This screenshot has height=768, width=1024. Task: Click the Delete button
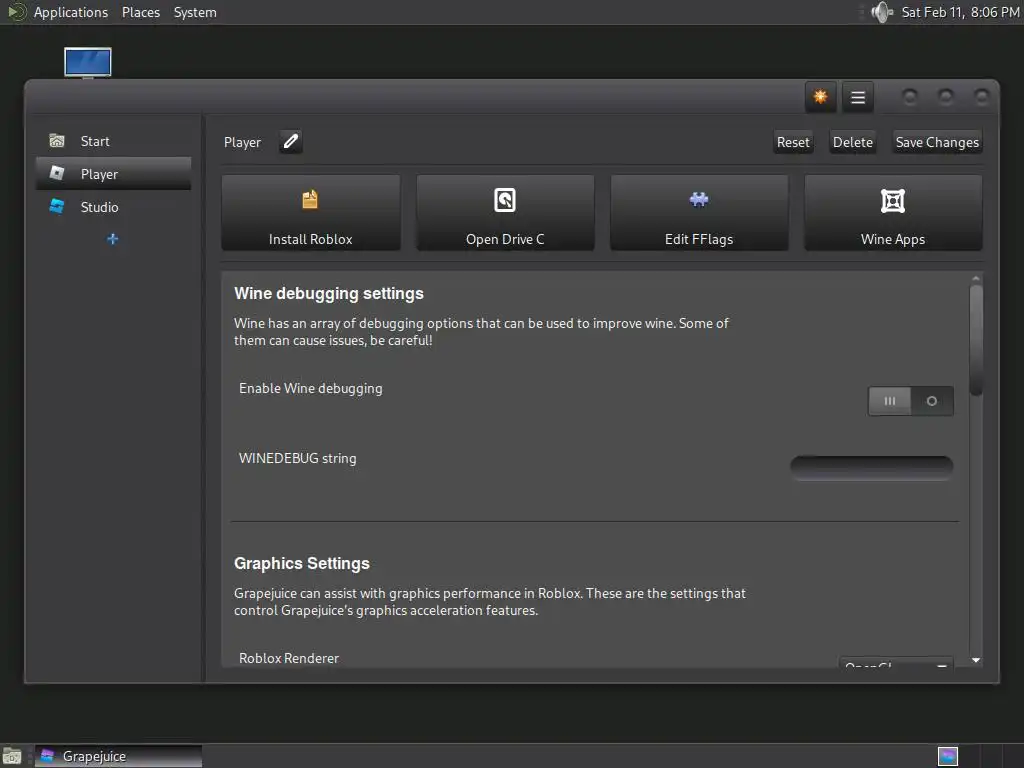click(x=852, y=142)
